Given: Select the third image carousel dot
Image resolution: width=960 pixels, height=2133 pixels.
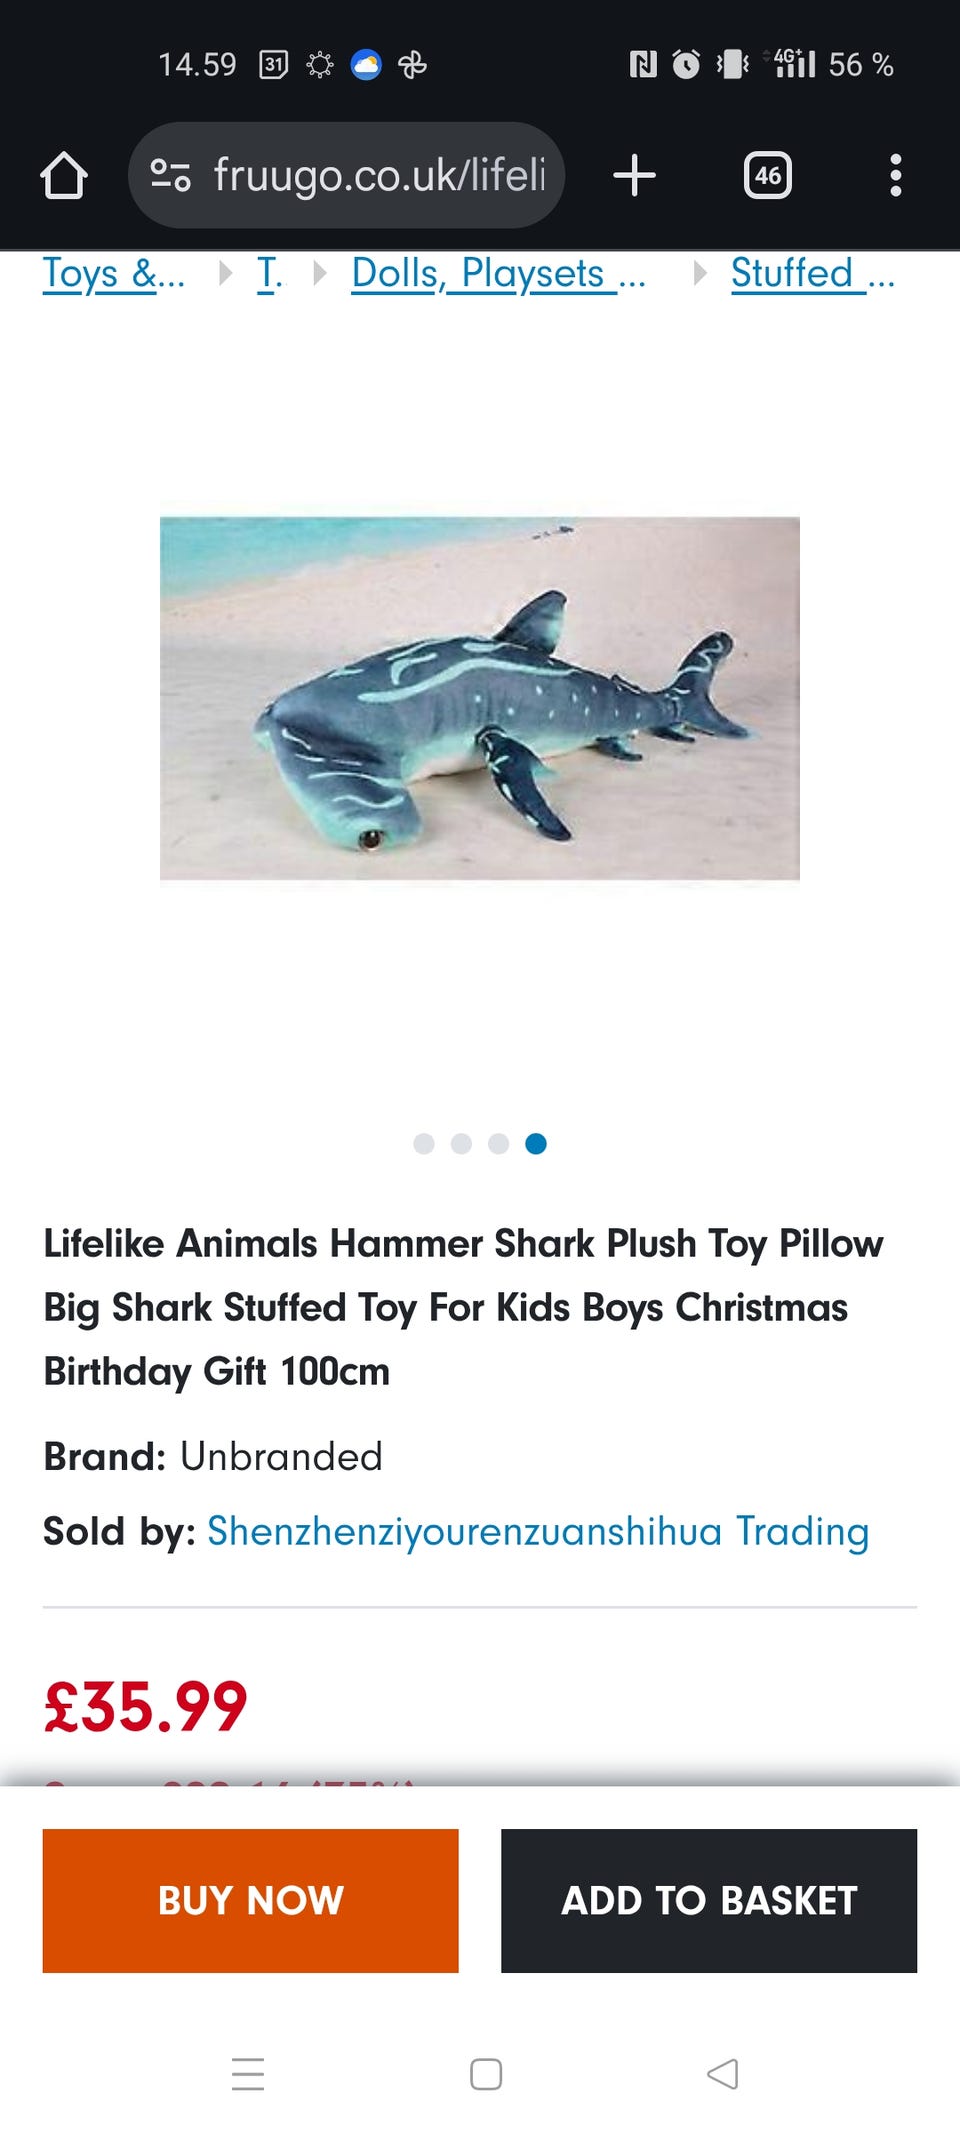Looking at the screenshot, I should tap(499, 1144).
